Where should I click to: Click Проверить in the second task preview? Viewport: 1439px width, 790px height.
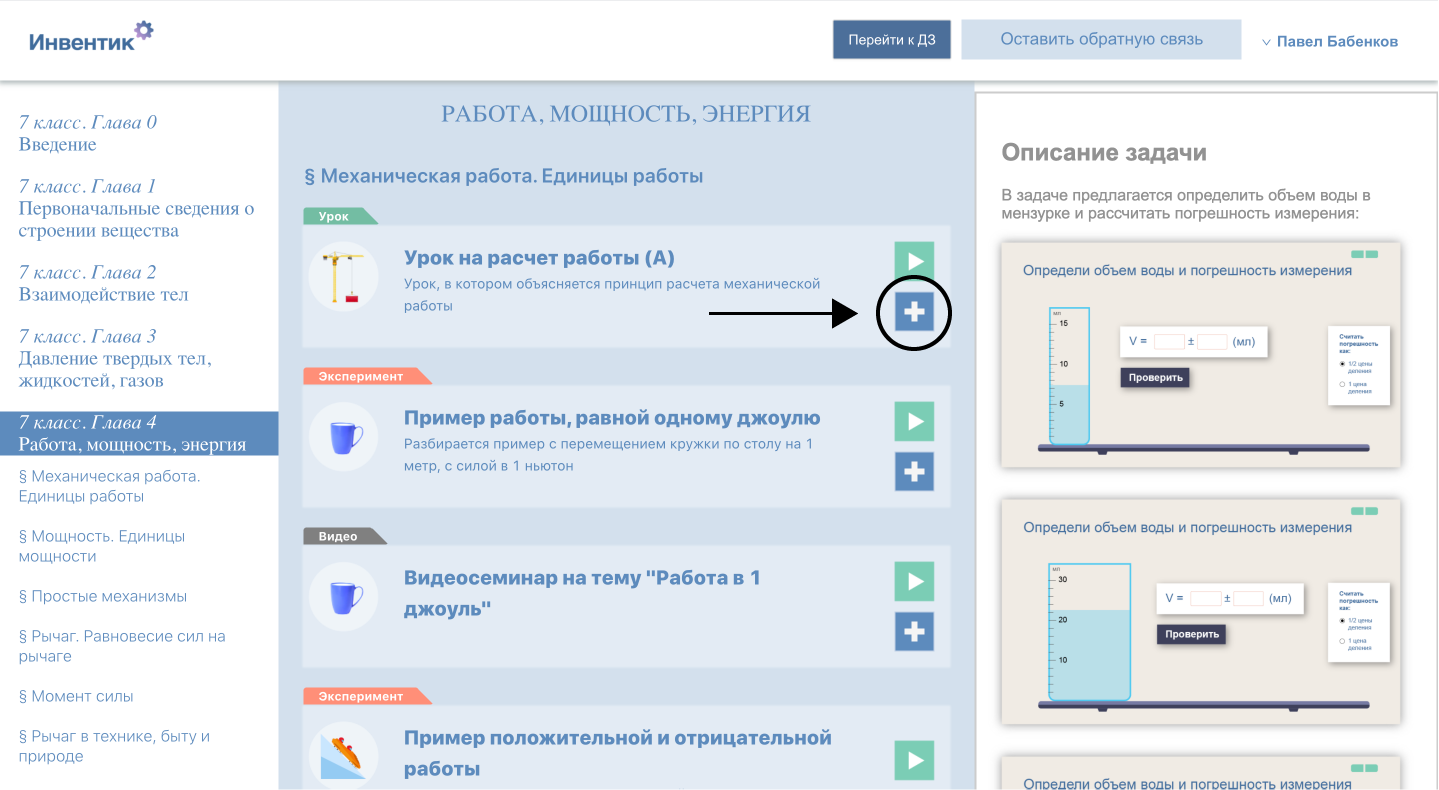tap(1191, 634)
